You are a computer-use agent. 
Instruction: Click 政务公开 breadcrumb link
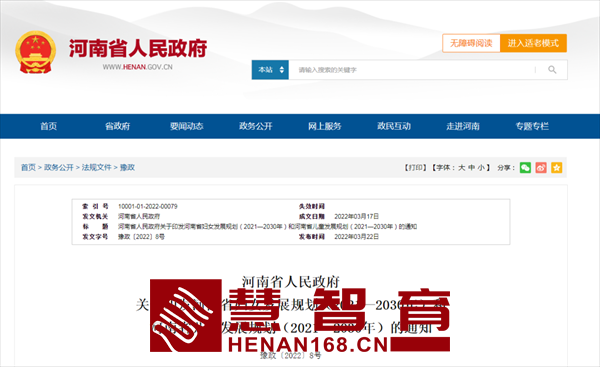pyautogui.click(x=59, y=168)
